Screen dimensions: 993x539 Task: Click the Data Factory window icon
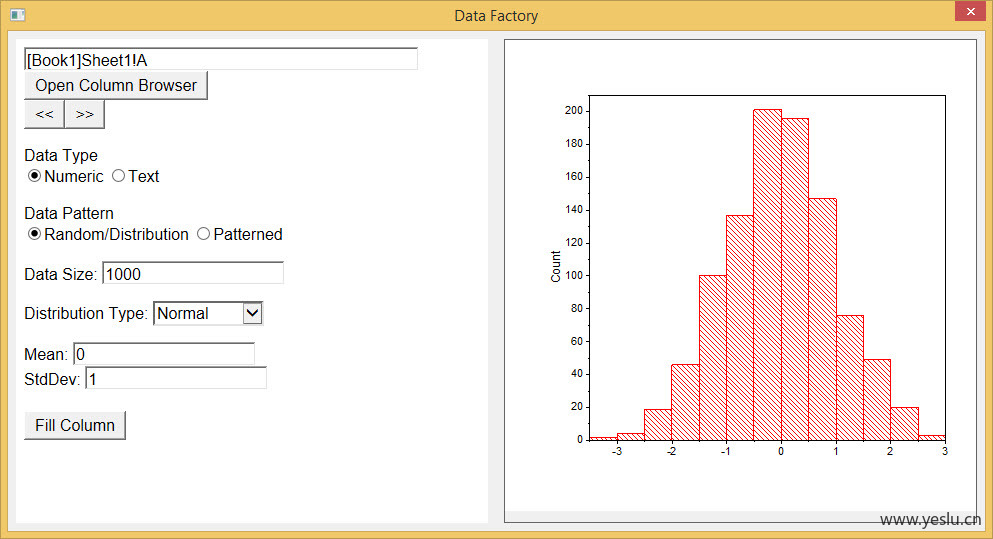point(18,15)
